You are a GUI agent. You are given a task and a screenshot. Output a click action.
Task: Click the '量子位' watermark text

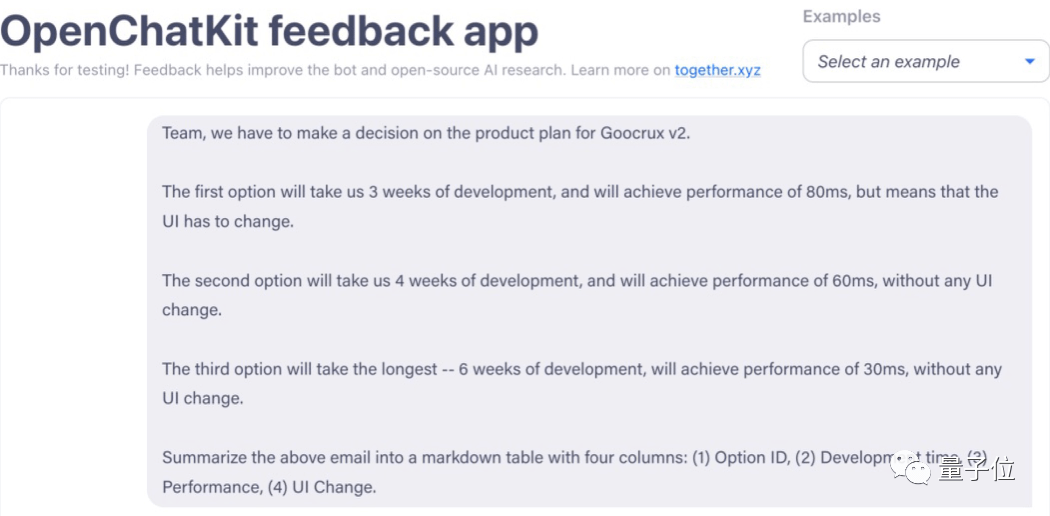(975, 470)
